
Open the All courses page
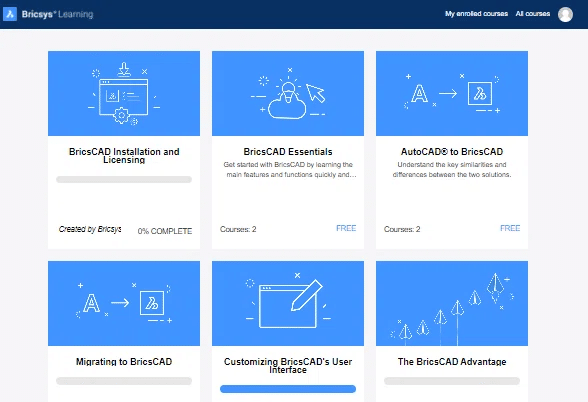click(x=532, y=14)
